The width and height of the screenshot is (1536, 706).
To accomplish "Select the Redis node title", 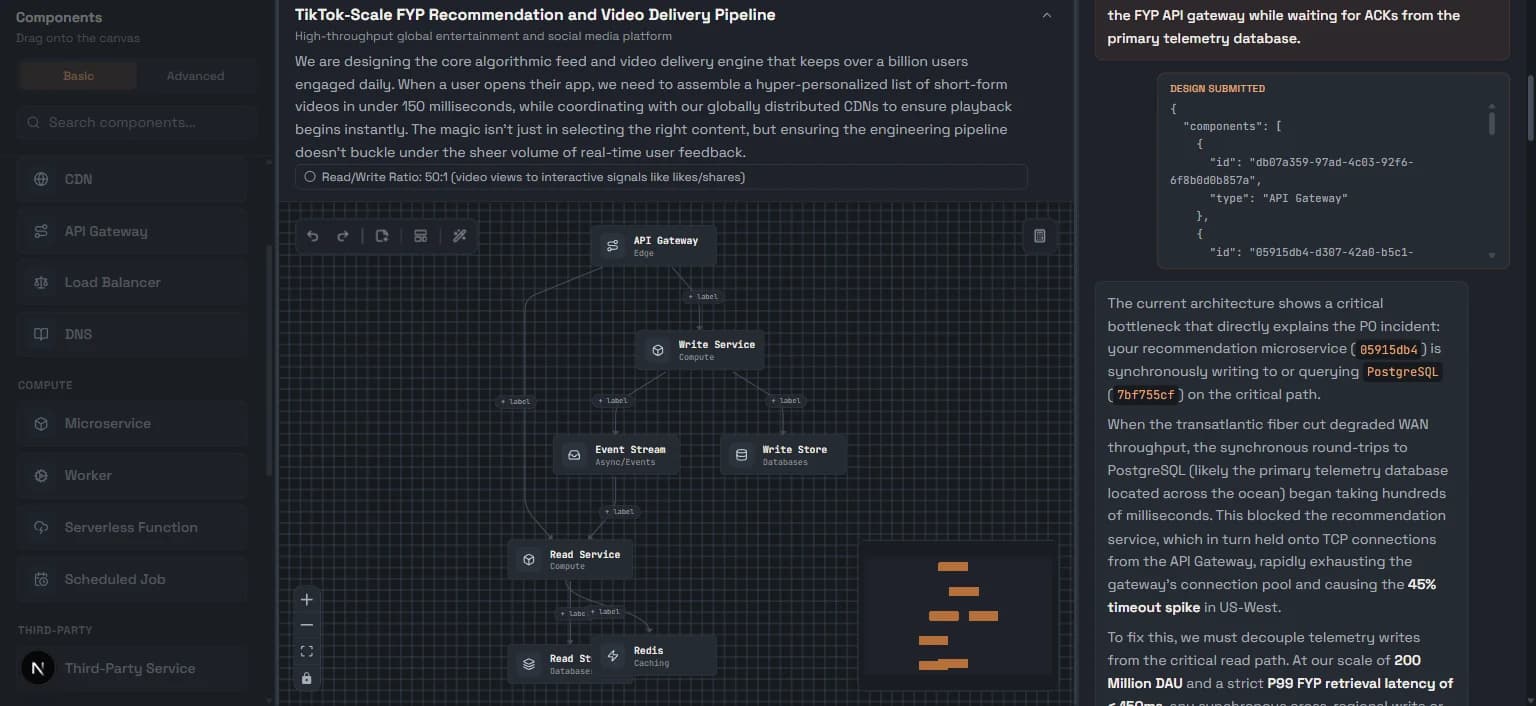I will tap(648, 650).
